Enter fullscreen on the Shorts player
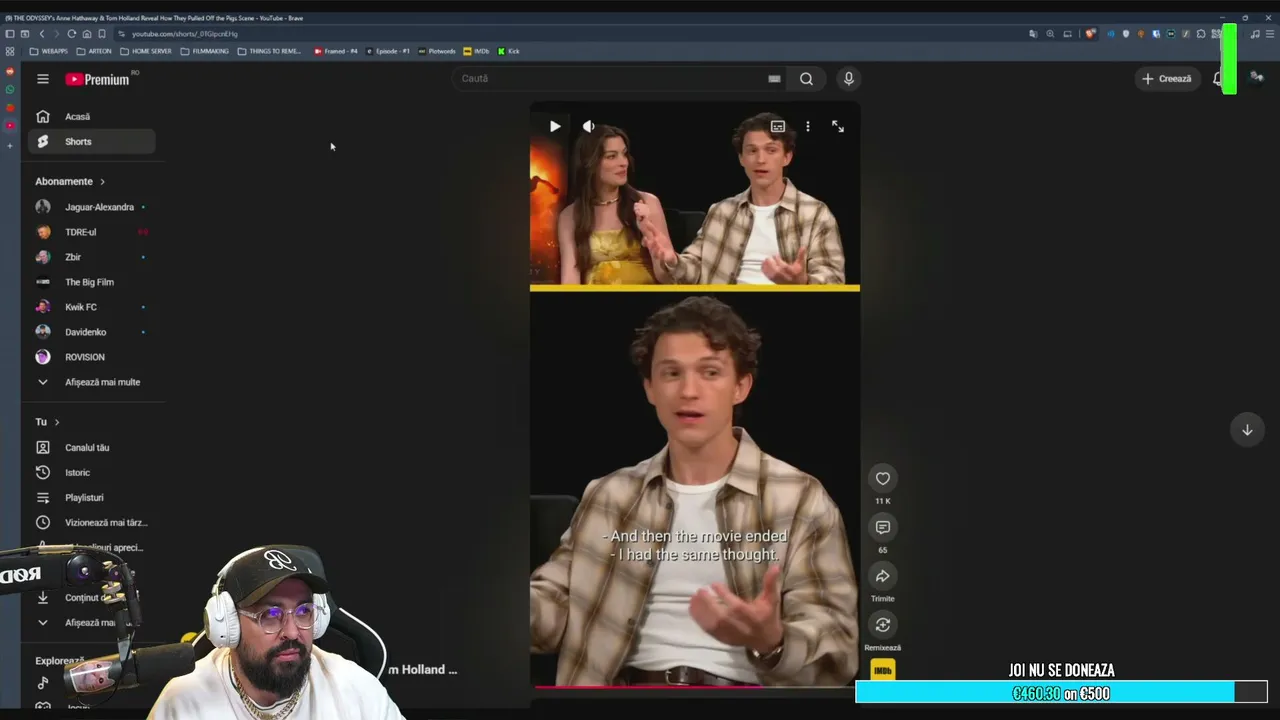The image size is (1280, 720). click(838, 126)
